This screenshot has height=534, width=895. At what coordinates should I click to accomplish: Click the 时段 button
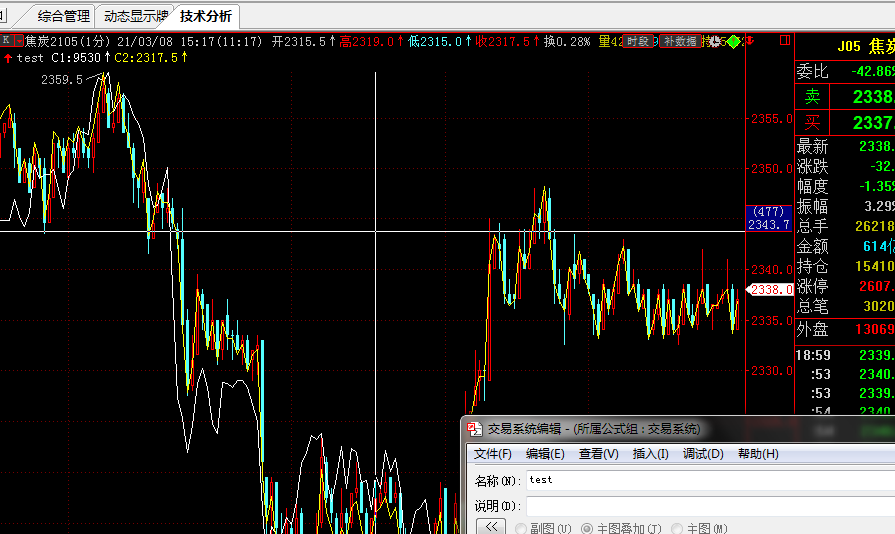[x=638, y=41]
